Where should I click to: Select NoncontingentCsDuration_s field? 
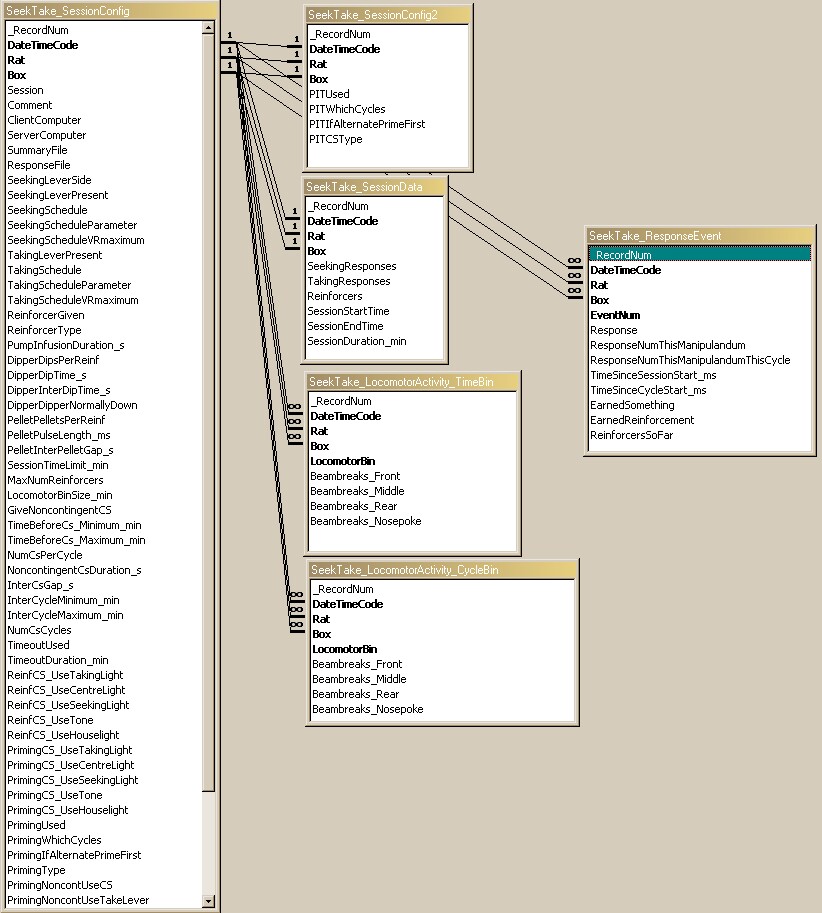click(x=74, y=570)
